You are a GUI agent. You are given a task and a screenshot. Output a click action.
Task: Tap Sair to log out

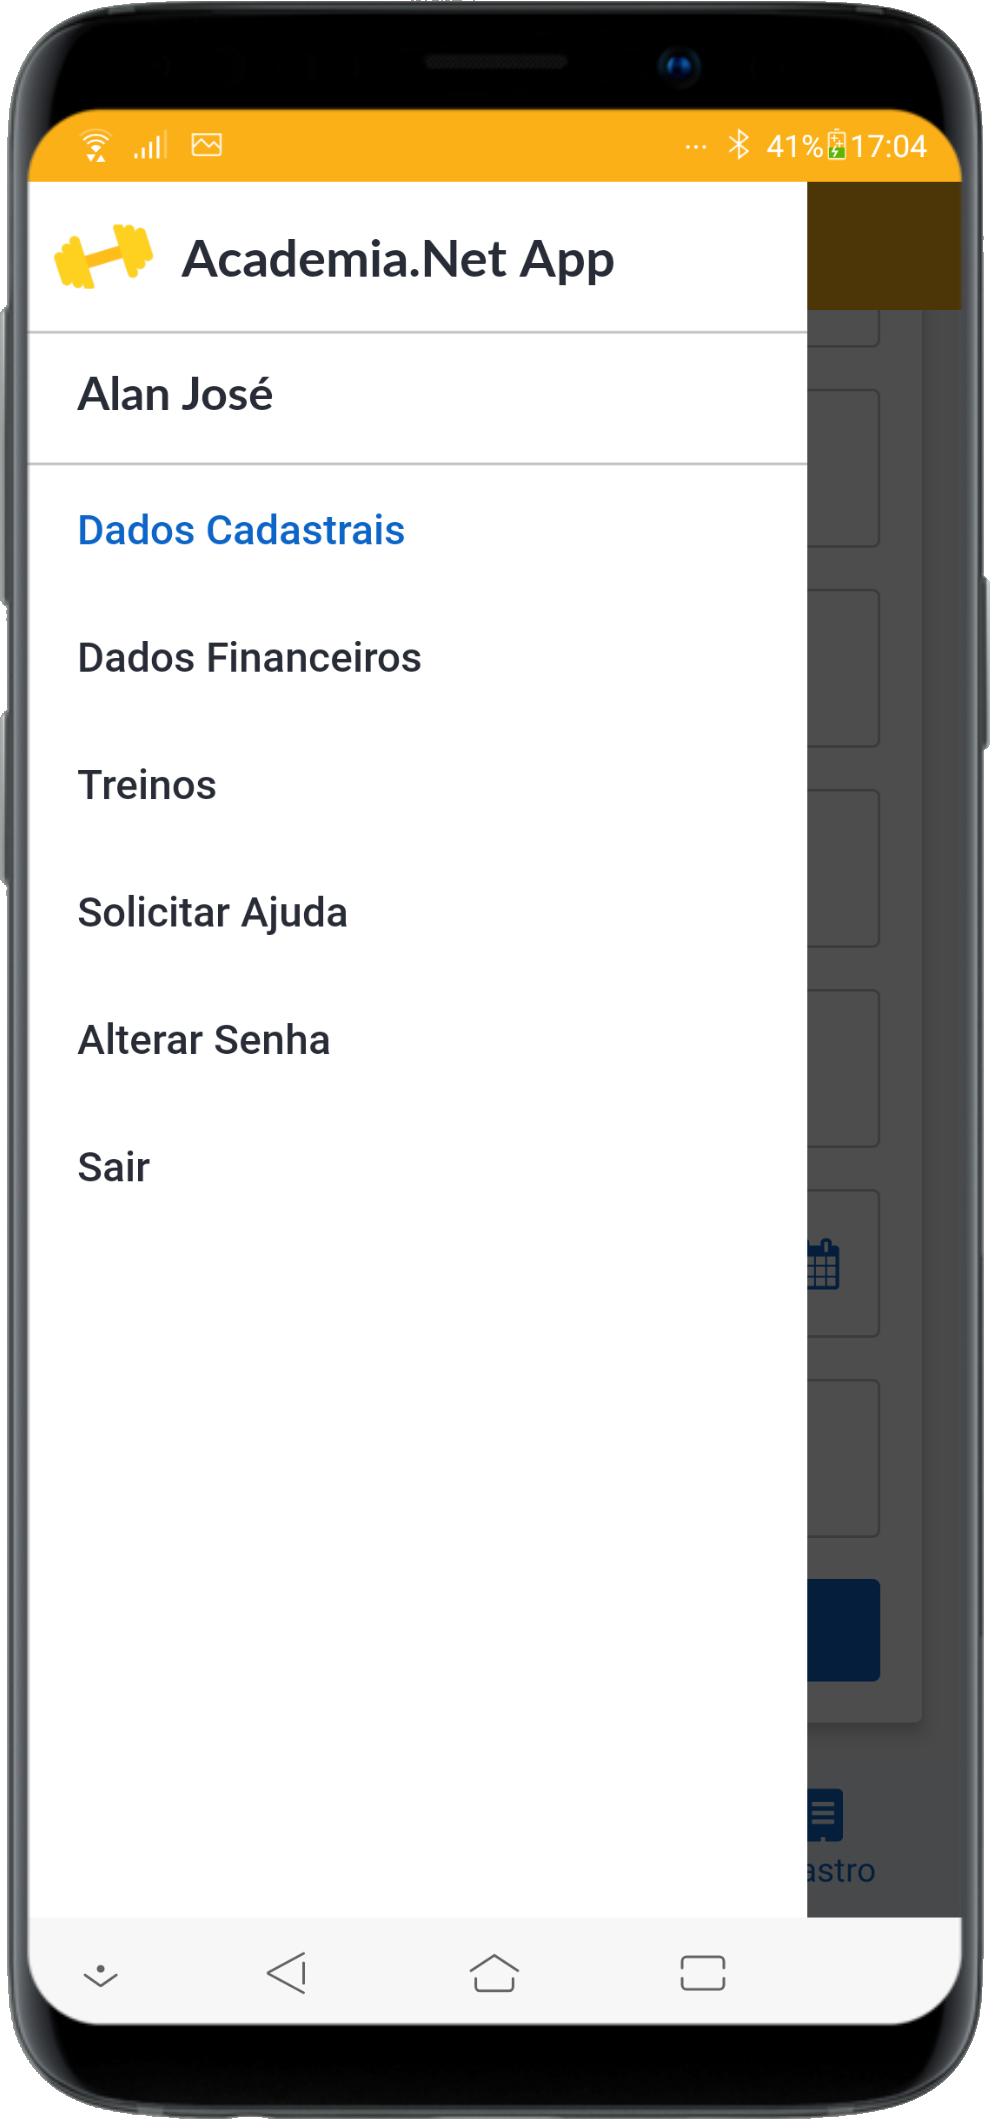click(x=114, y=1167)
